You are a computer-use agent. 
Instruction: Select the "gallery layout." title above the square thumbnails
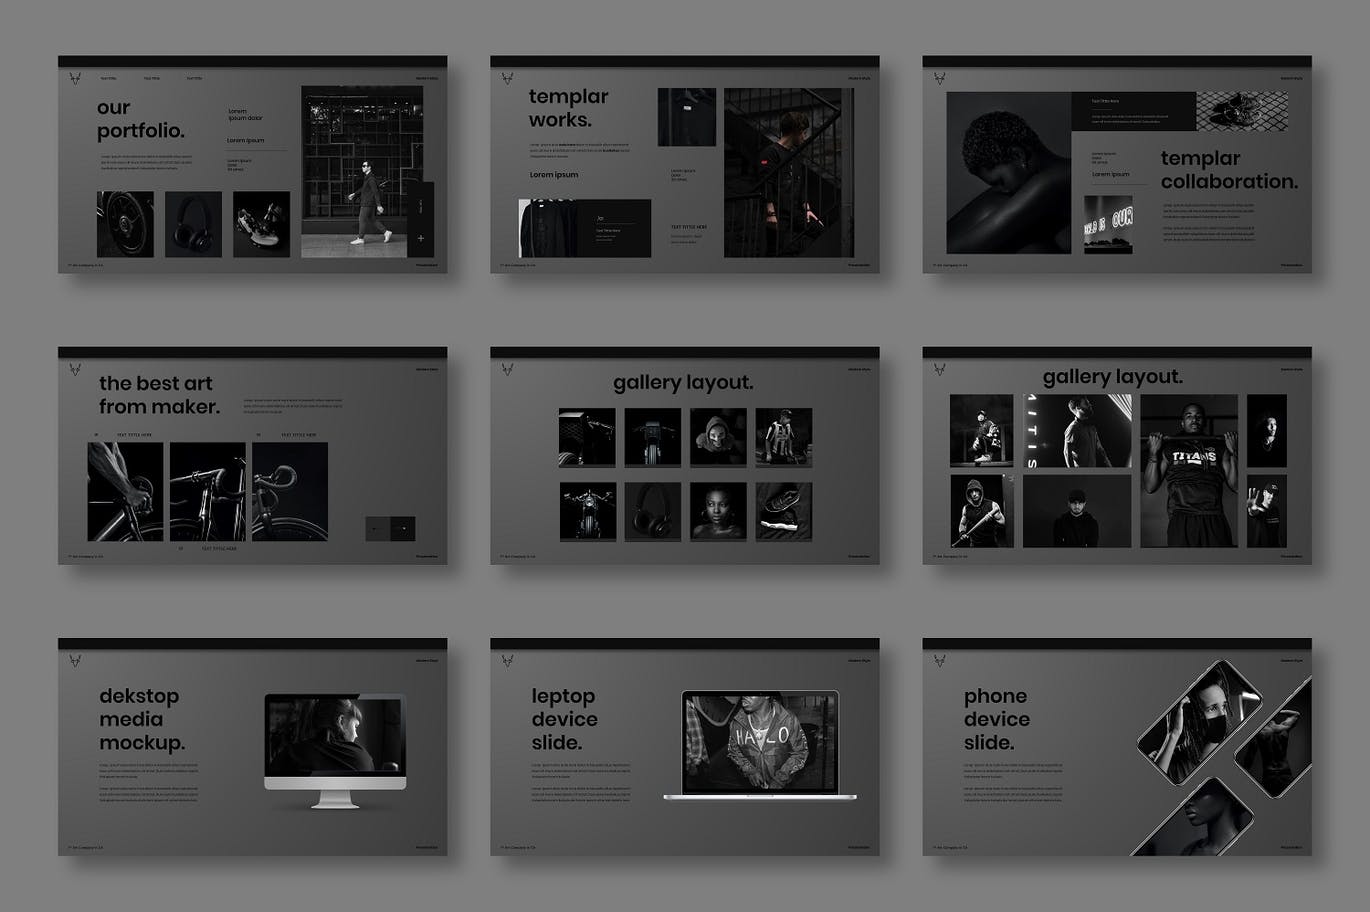(x=683, y=383)
